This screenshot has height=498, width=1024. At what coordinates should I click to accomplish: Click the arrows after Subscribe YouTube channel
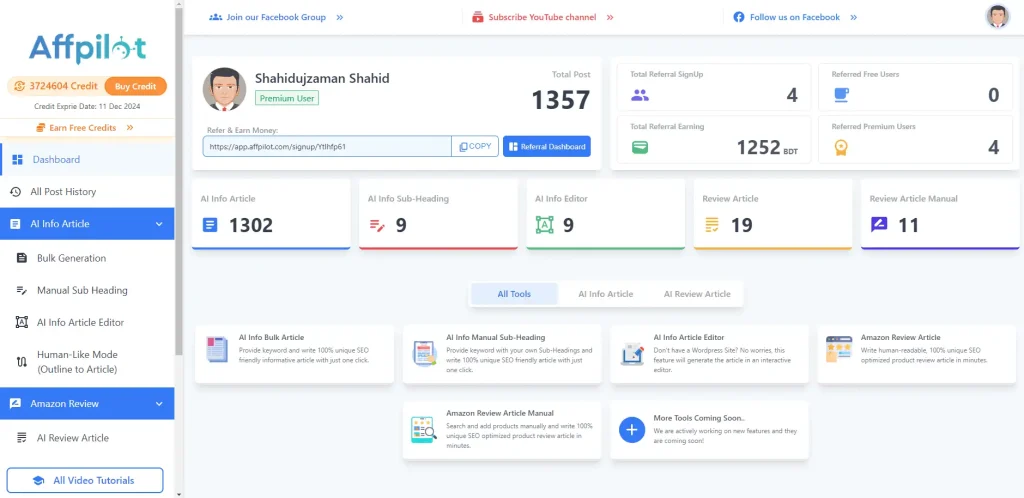pos(610,18)
